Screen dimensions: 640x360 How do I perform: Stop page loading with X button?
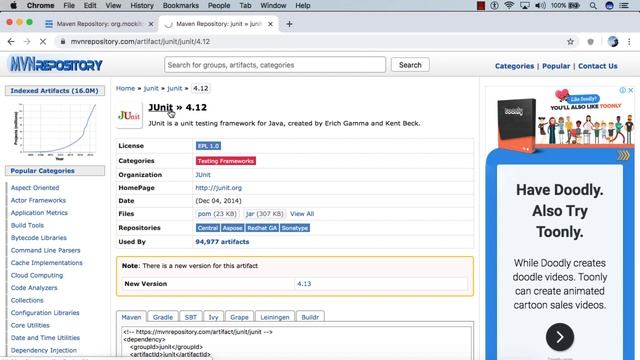(43, 42)
